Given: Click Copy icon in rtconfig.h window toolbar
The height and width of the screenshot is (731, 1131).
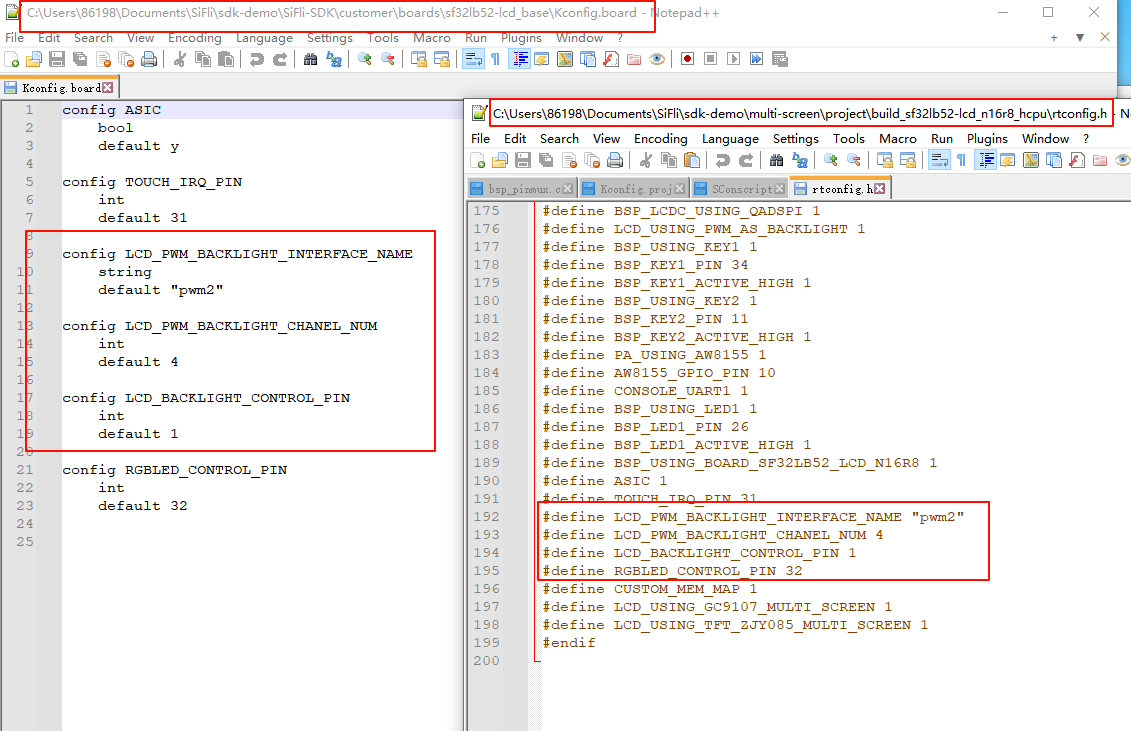Looking at the screenshot, I should coord(669,160).
